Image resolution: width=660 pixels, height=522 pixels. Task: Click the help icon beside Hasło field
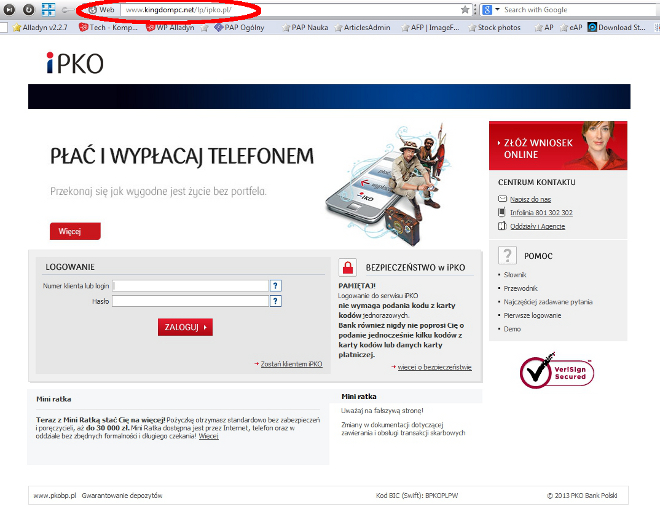point(275,301)
